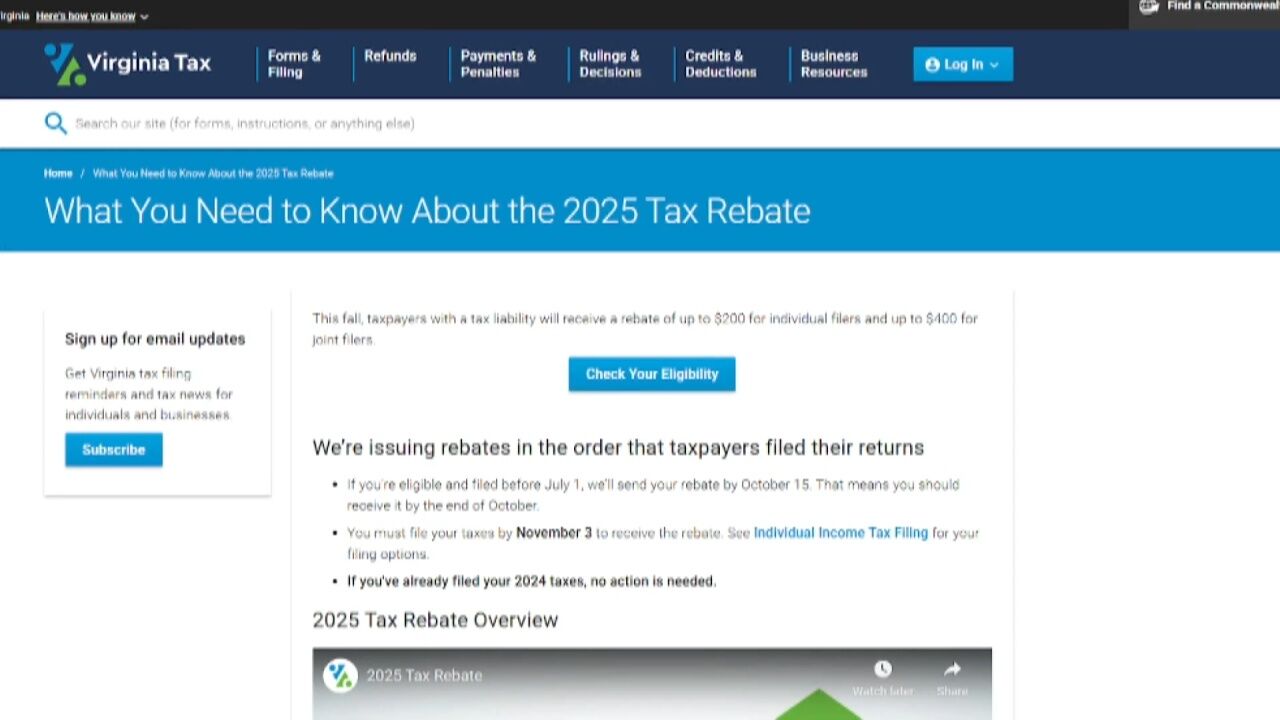
Task: Open the Forms & Filing menu
Action: pyautogui.click(x=294, y=64)
